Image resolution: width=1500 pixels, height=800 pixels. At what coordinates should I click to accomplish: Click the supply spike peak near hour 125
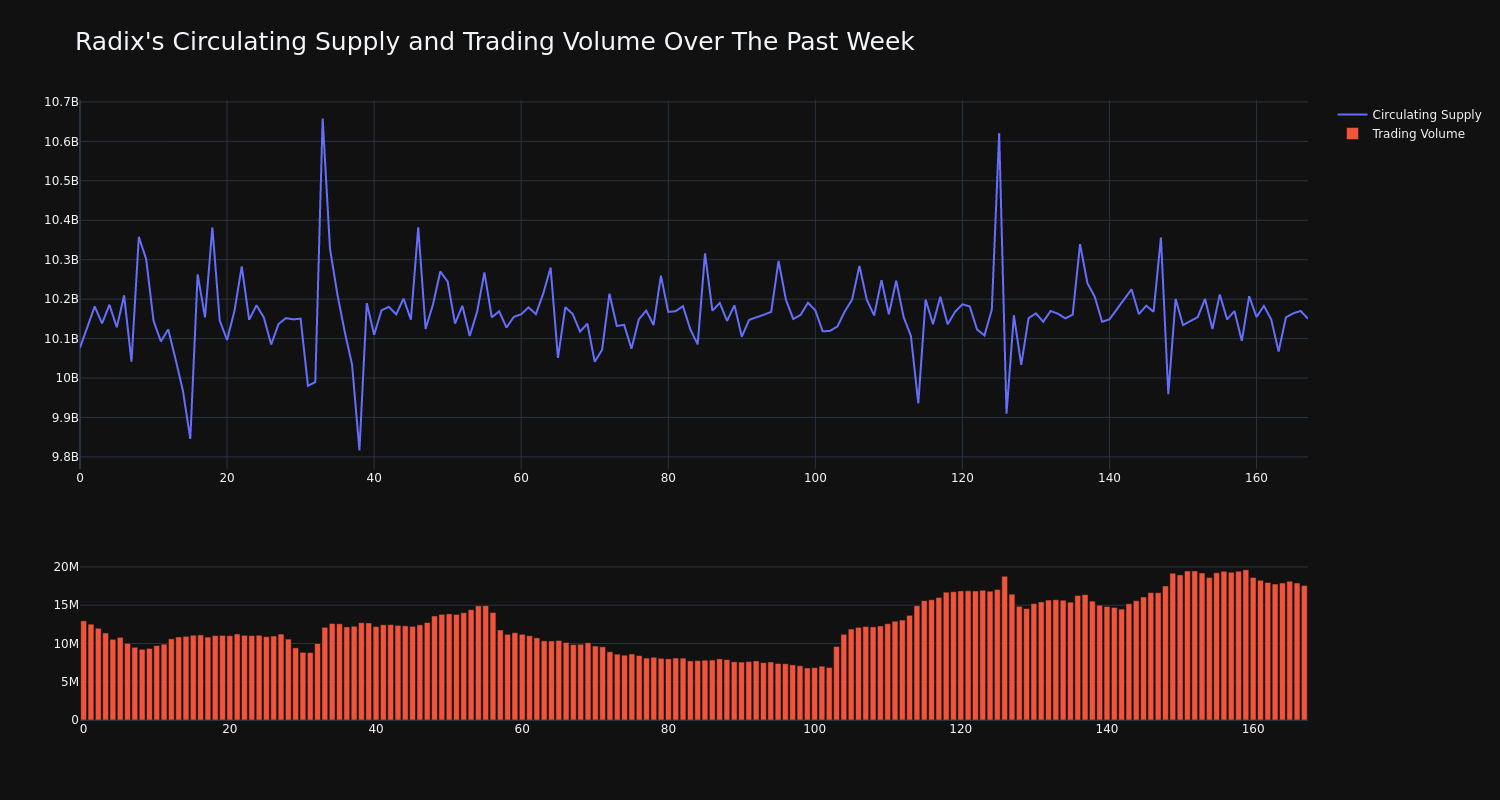click(999, 134)
